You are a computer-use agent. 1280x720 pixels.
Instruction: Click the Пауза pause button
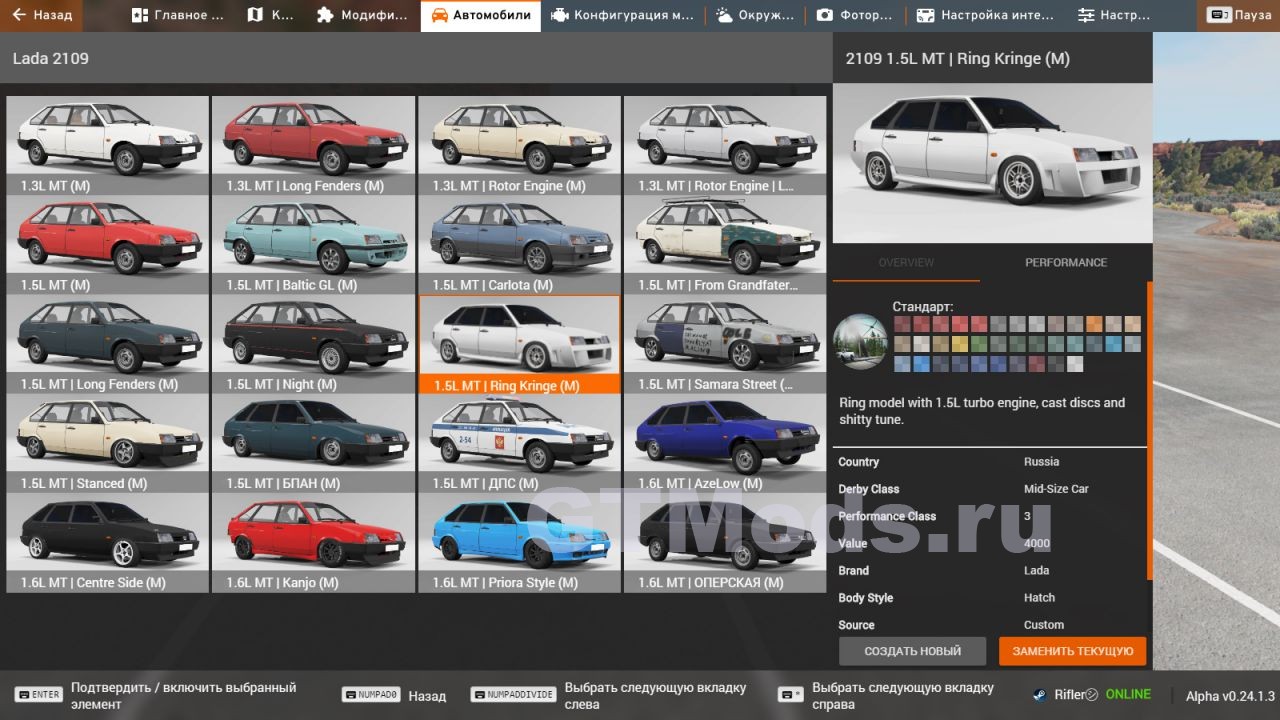pyautogui.click(x=1239, y=15)
